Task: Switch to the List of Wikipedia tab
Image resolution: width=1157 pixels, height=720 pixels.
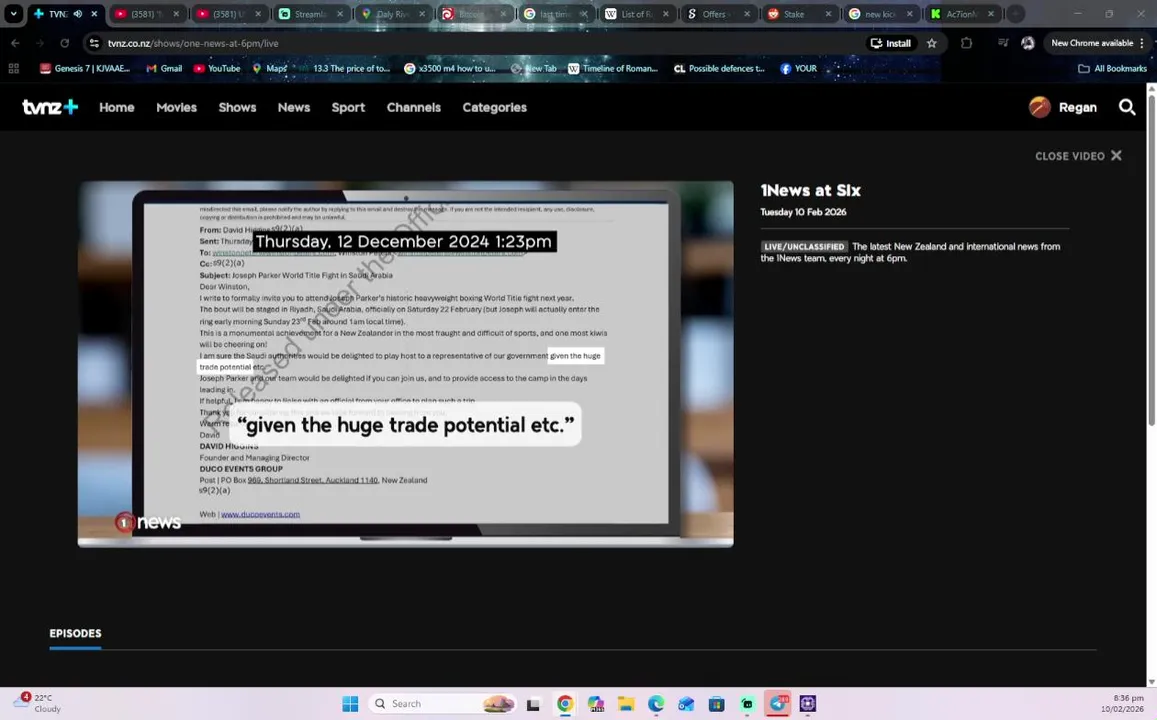Action: pyautogui.click(x=638, y=13)
